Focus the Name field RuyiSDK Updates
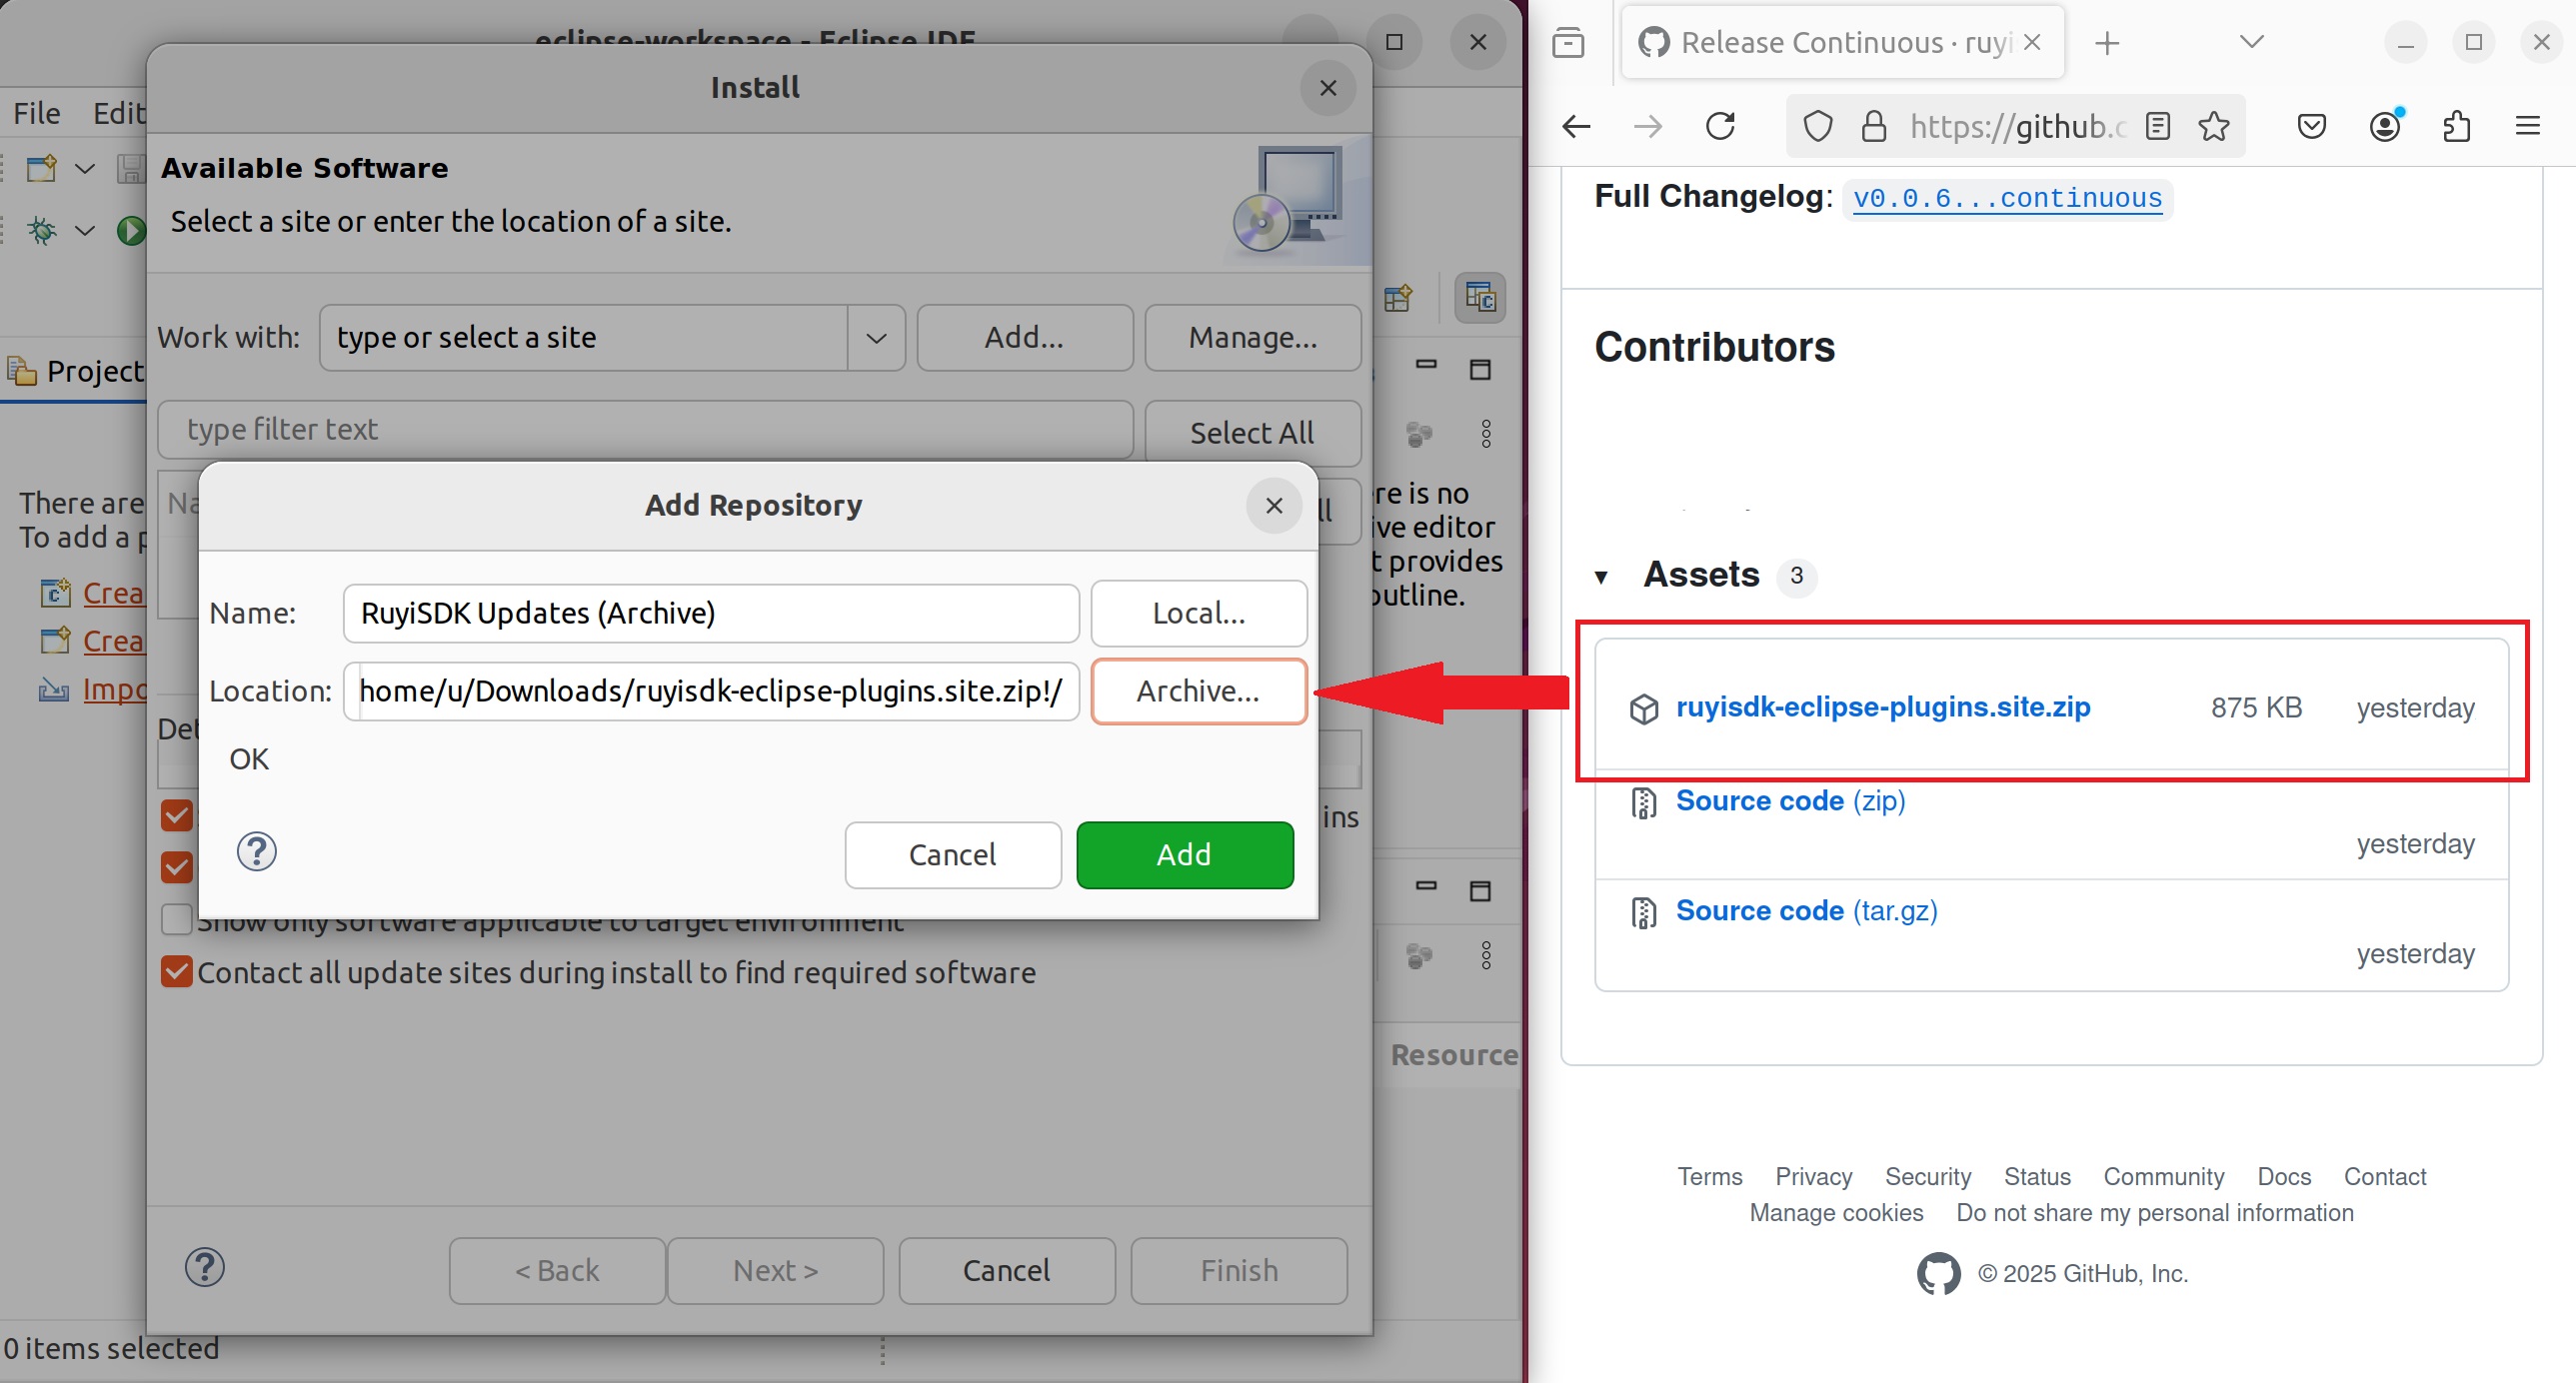This screenshot has height=1383, width=2576. (x=710, y=613)
